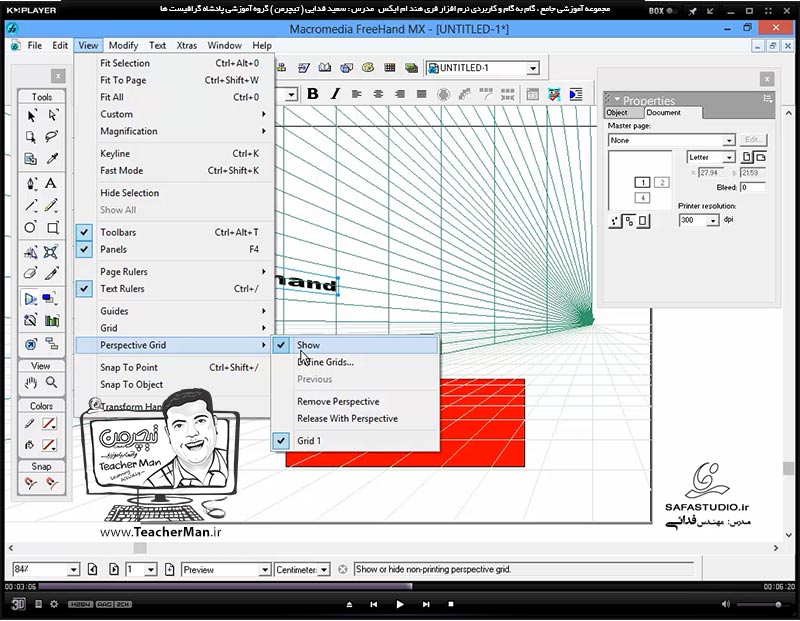Select the Rectangle tool
Viewport: 800px width, 621px height.
[52, 228]
